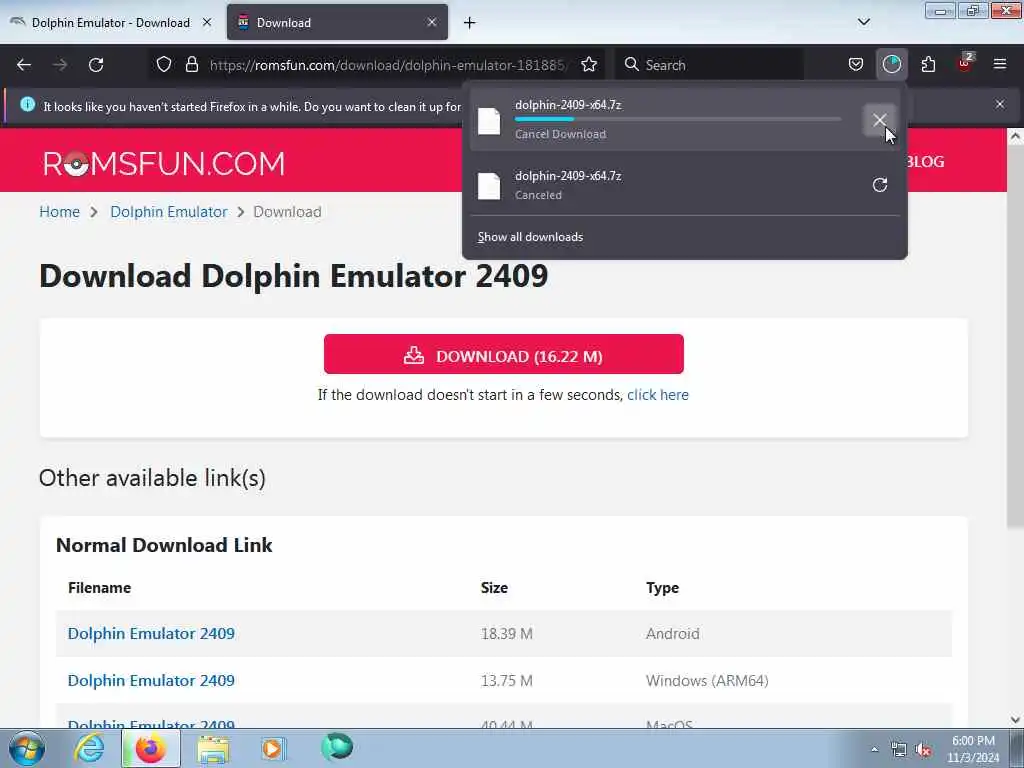1024x768 pixels.
Task: Click the scrollbar down arrow
Action: coord(1015,719)
